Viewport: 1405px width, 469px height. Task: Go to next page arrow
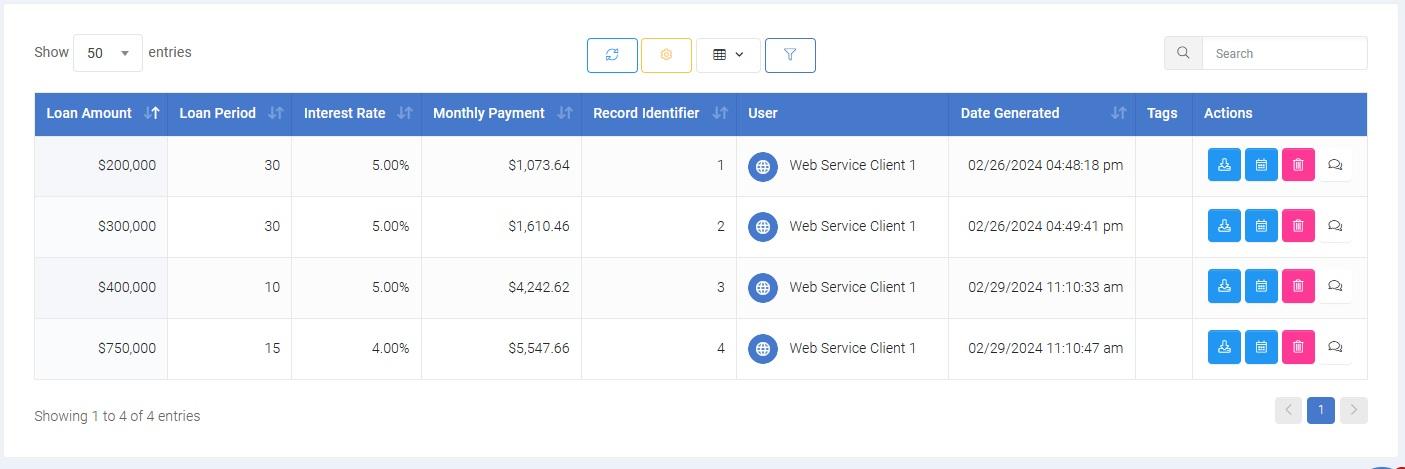1354,410
